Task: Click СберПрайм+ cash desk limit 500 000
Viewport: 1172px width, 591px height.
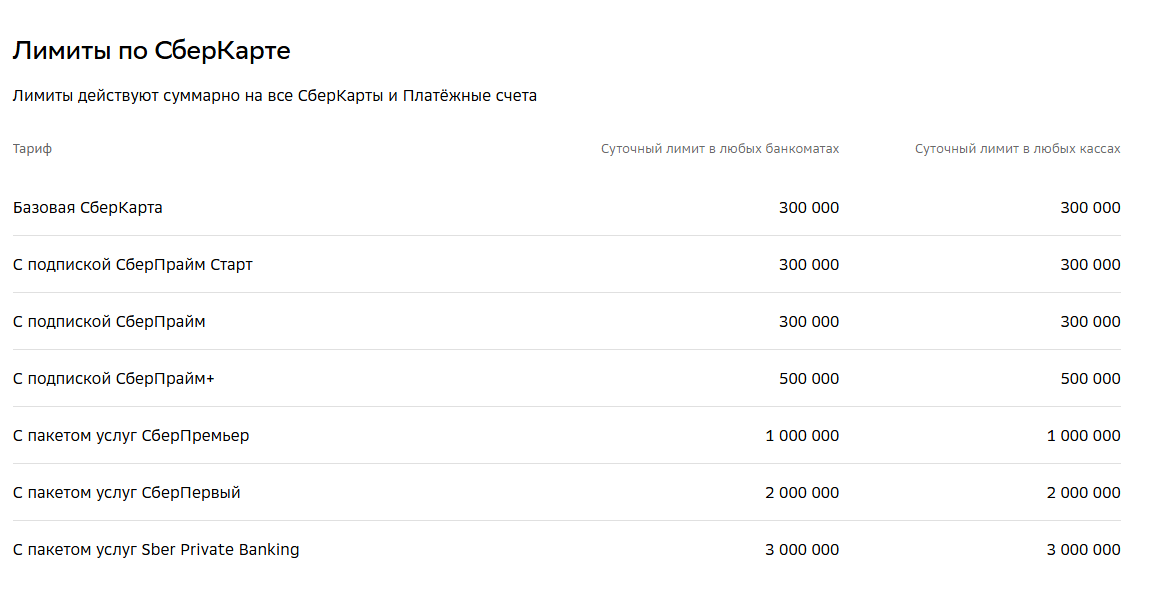Action: 1090,379
